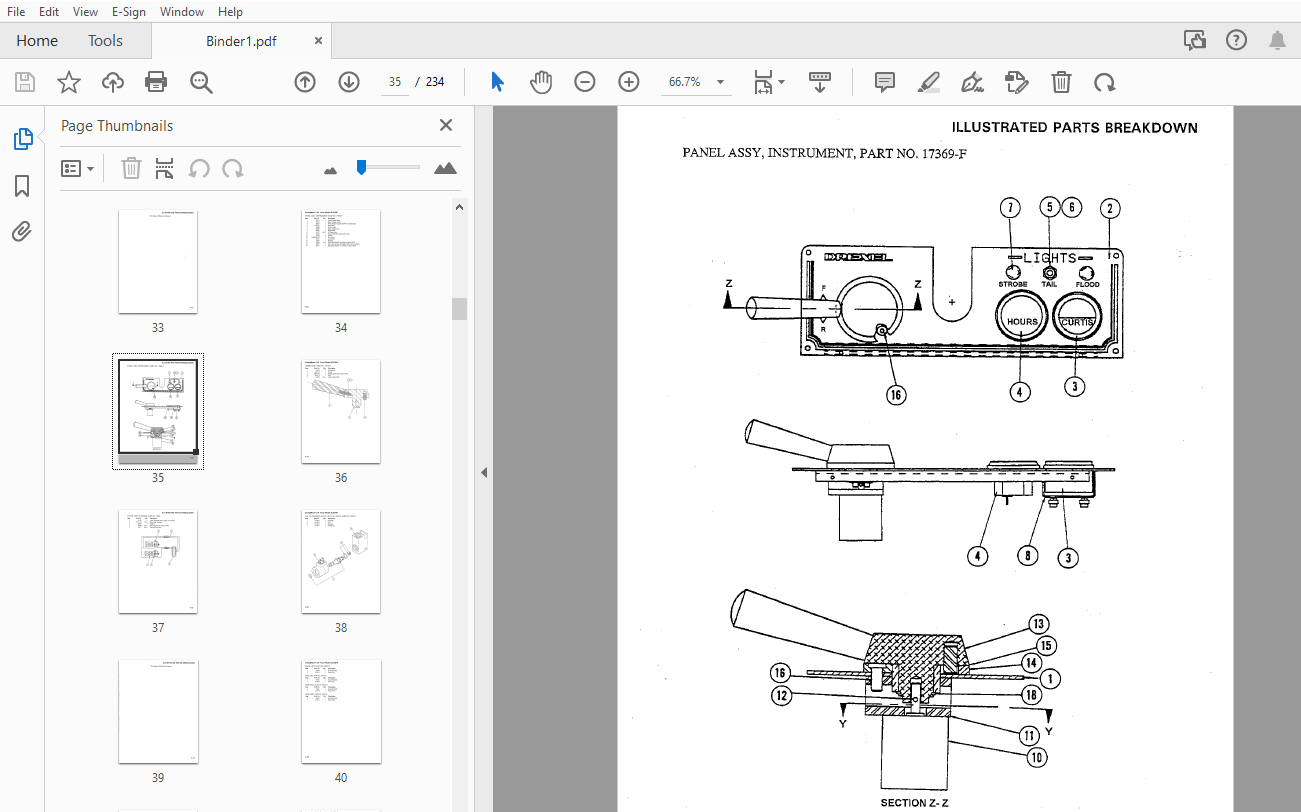Click the fit page scrolling mode icon
The width and height of the screenshot is (1301, 812).
[763, 82]
